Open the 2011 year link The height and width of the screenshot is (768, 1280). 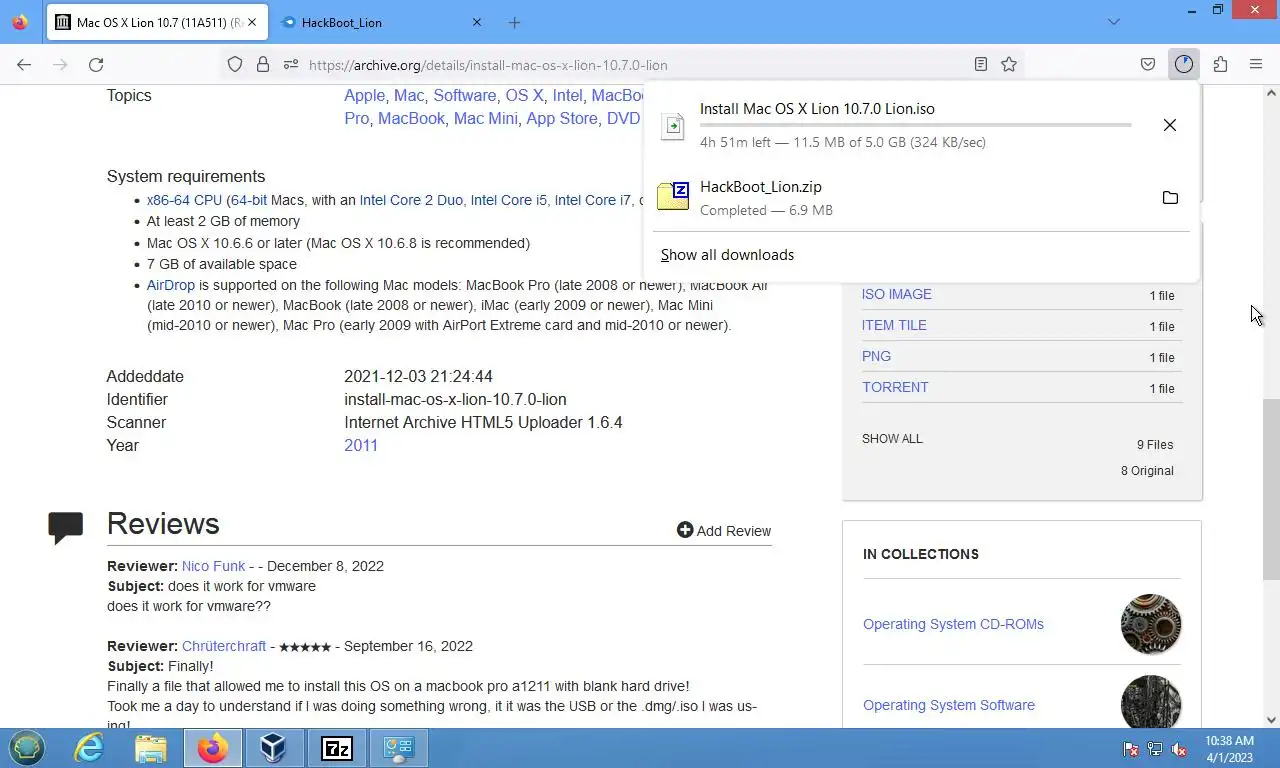coord(361,445)
